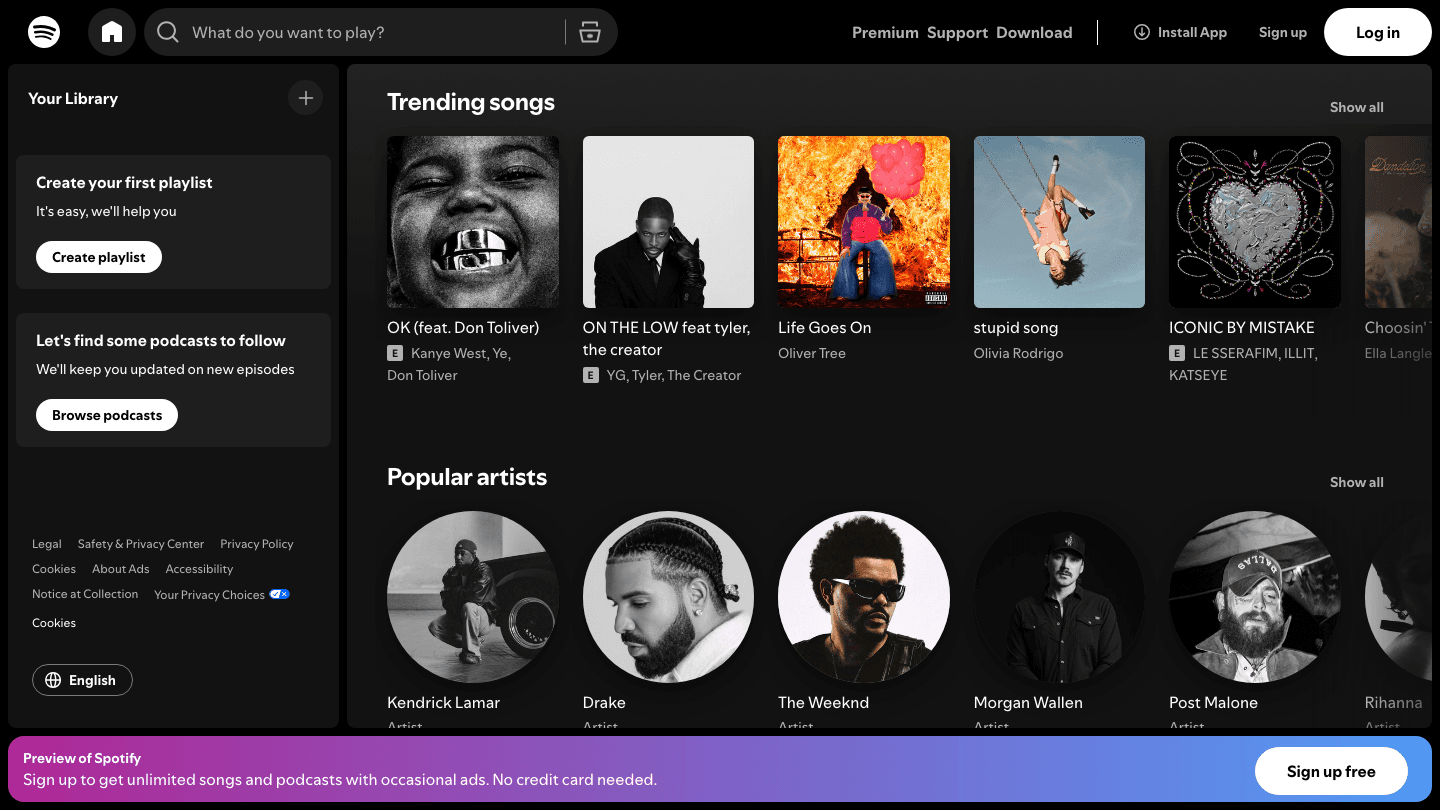Open the Premium page
Image resolution: width=1440 pixels, height=810 pixels.
click(x=885, y=32)
